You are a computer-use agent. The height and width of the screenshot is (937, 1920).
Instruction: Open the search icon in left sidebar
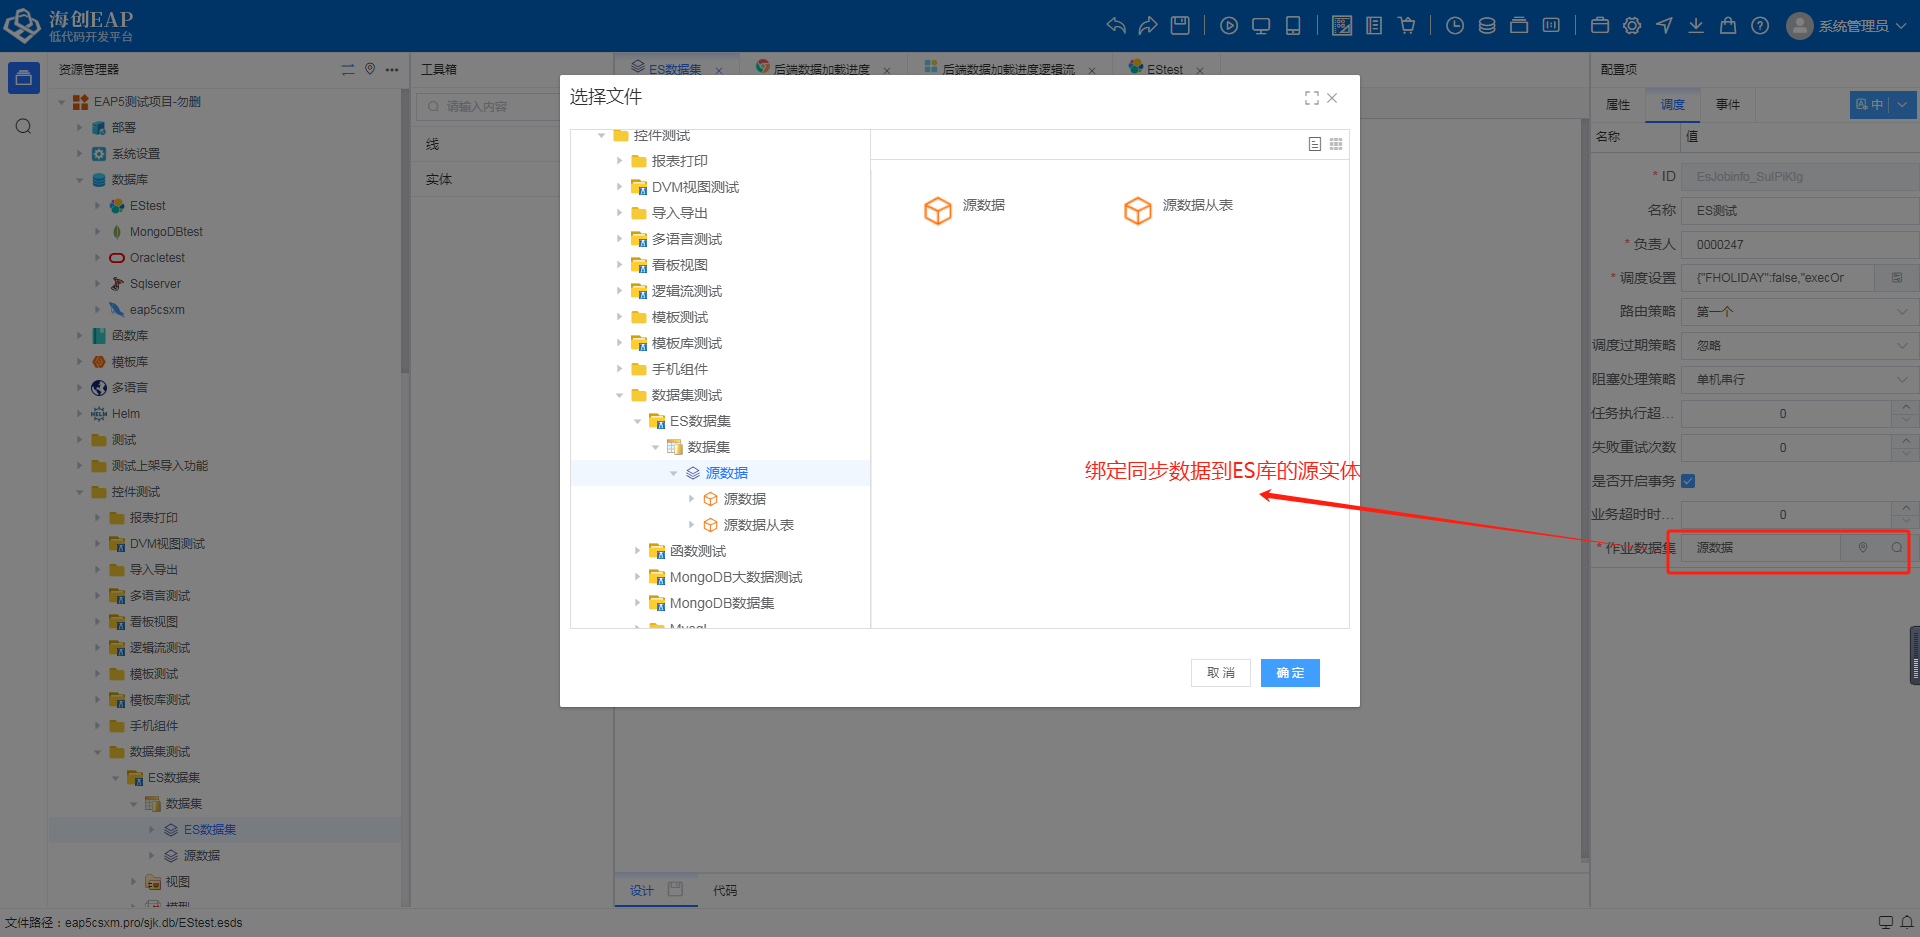pos(24,126)
